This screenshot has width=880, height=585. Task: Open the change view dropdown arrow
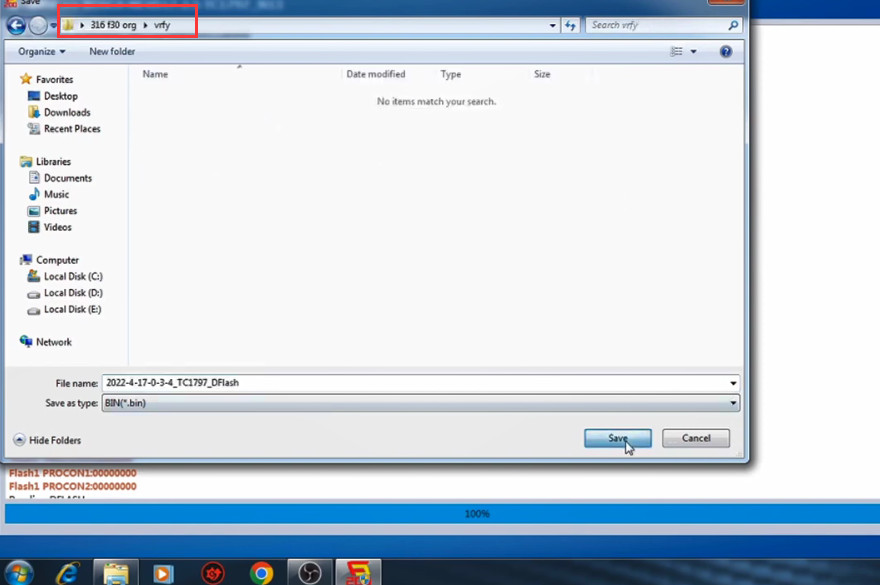[694, 52]
